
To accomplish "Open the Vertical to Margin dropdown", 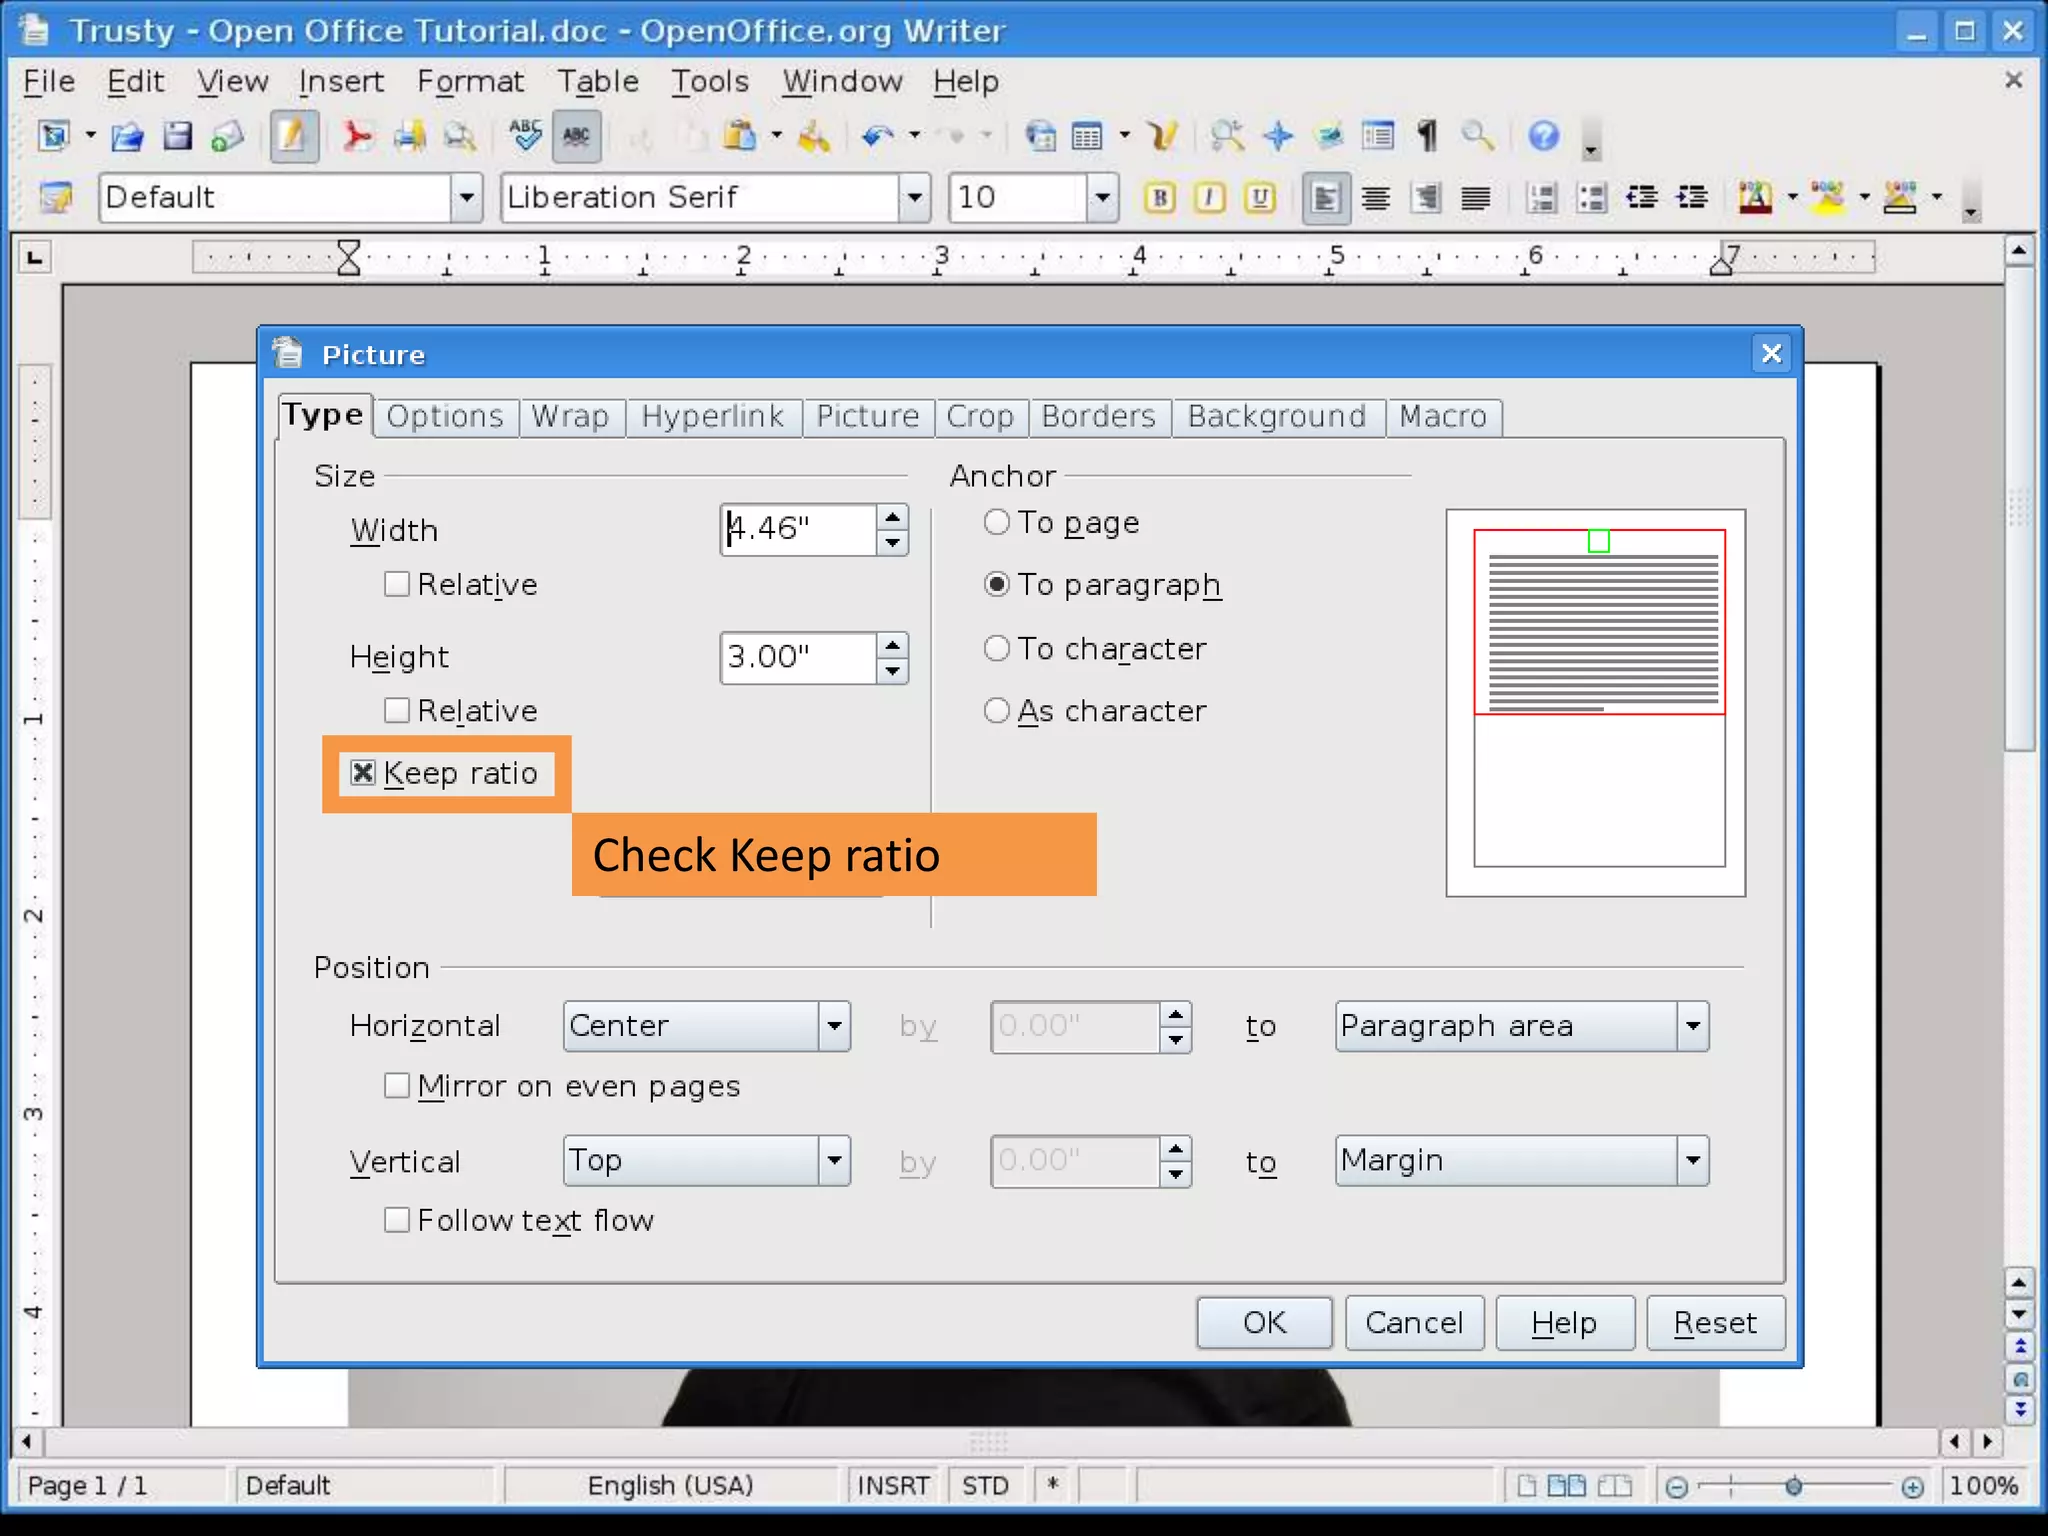I will click(1692, 1161).
